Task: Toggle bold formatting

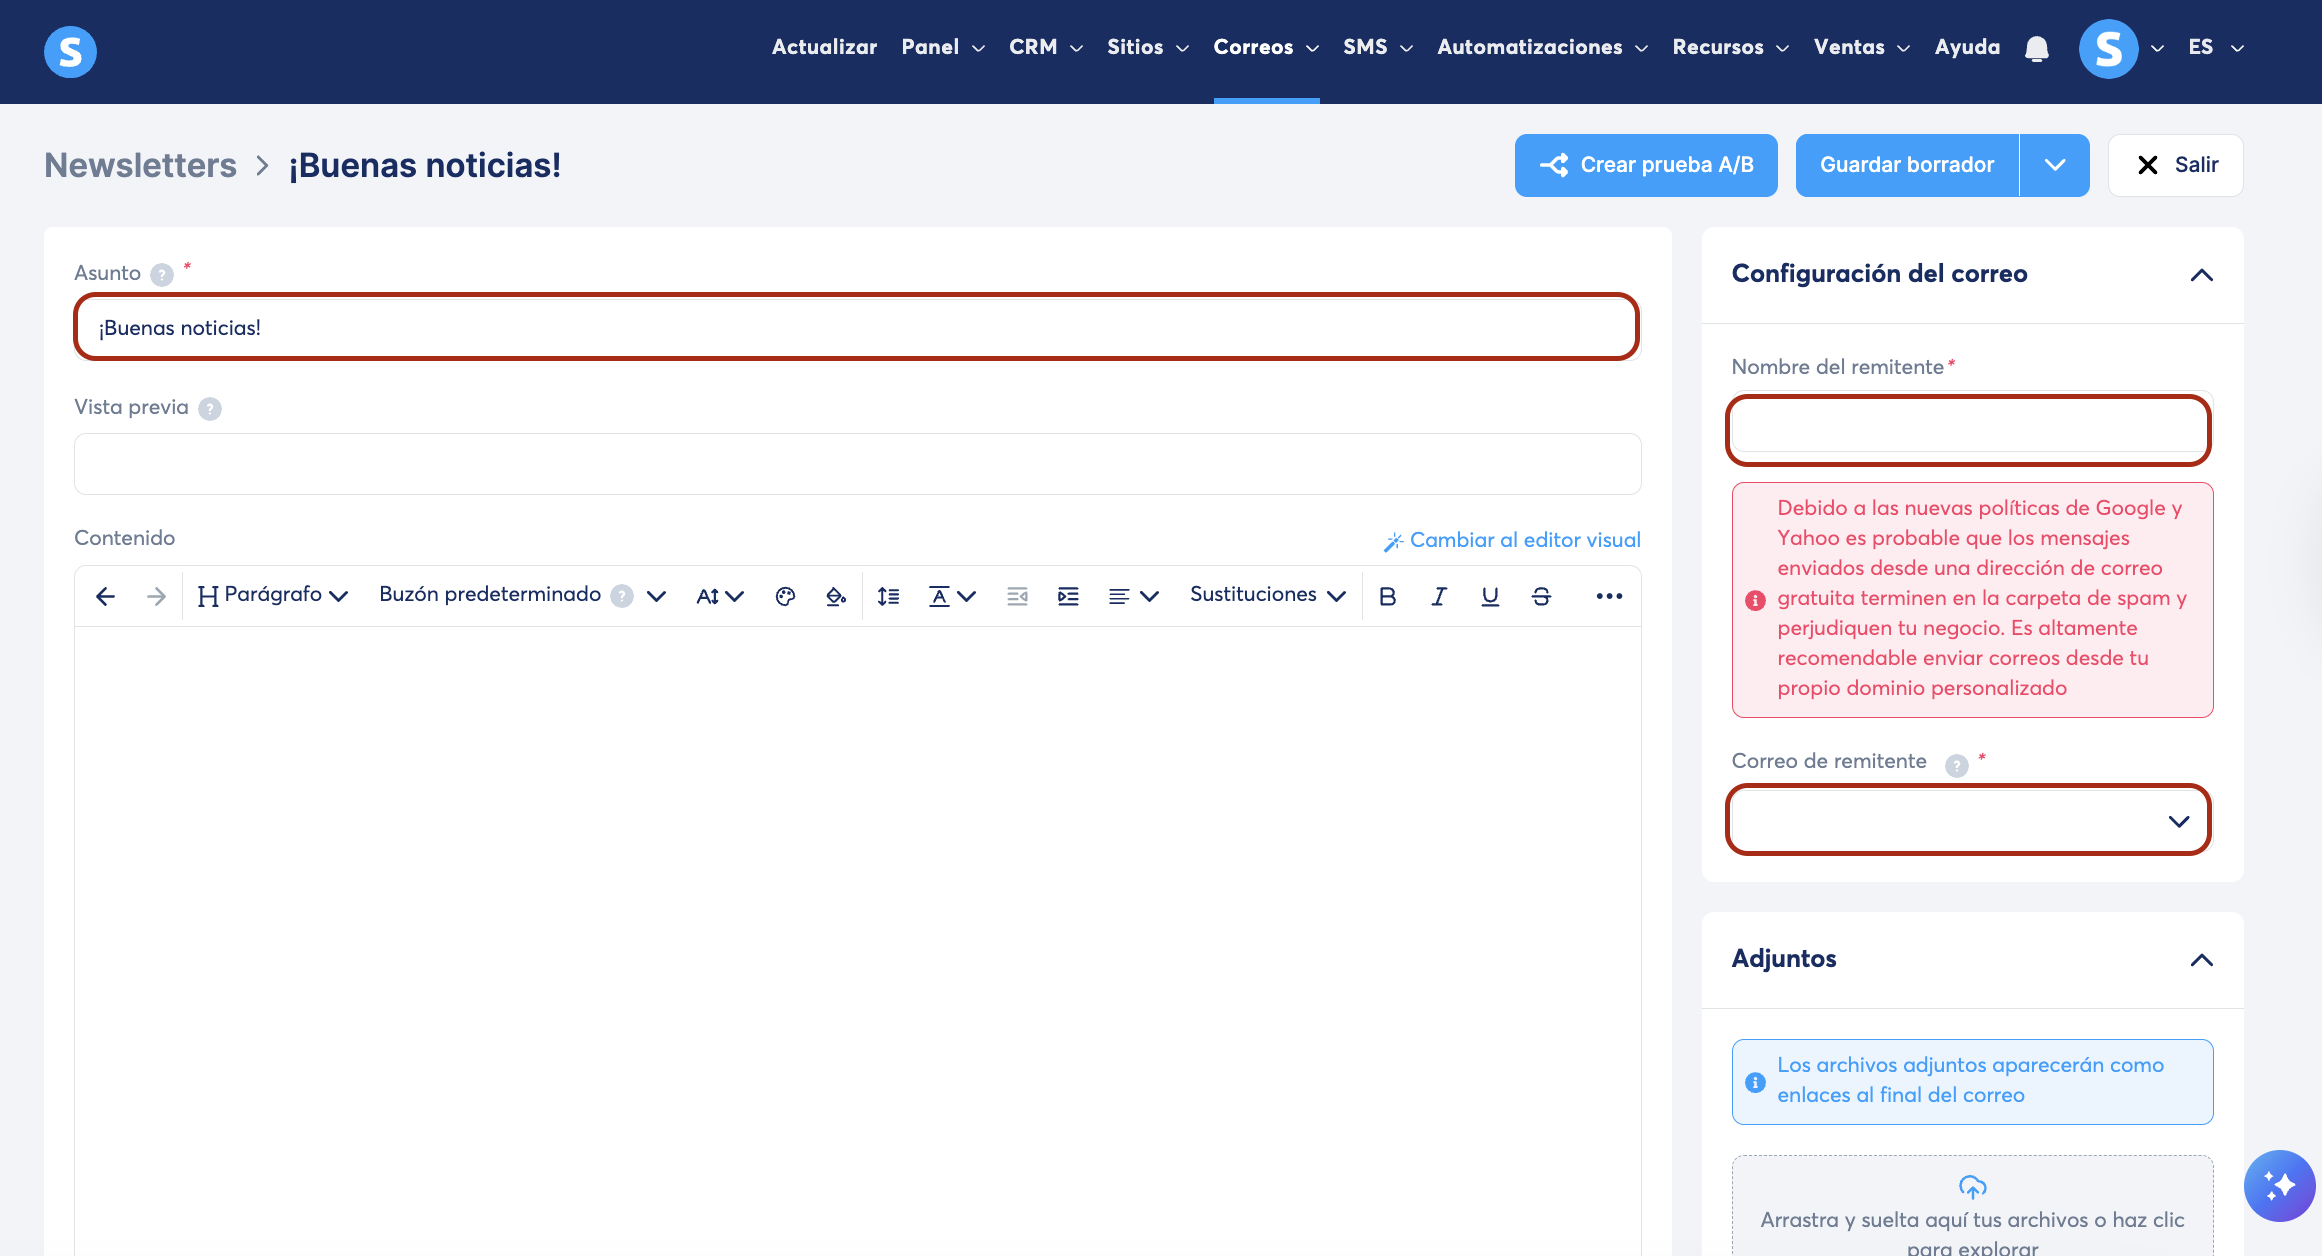Action: point(1387,596)
